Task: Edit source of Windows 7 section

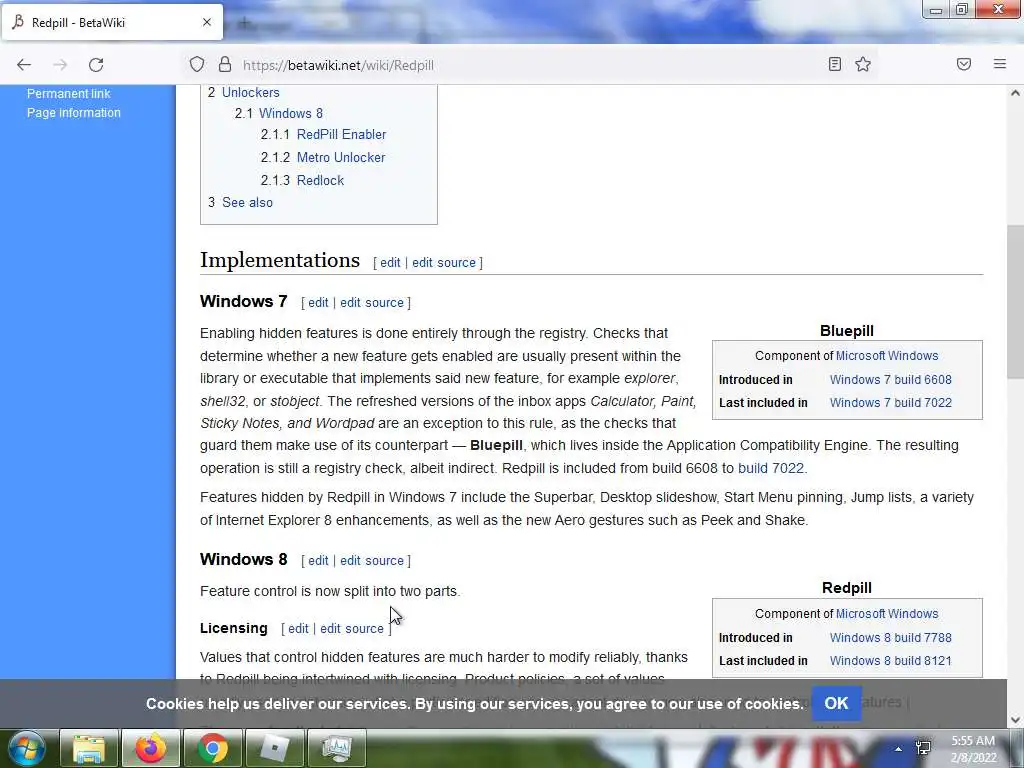Action: coord(372,302)
